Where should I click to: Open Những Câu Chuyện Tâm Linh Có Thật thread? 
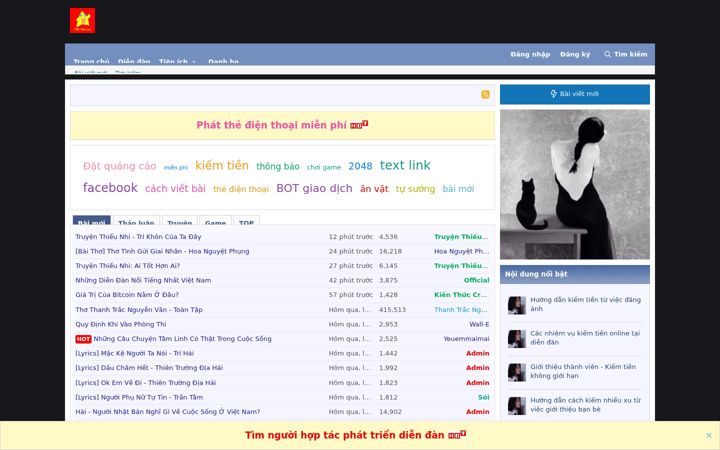pos(182,339)
